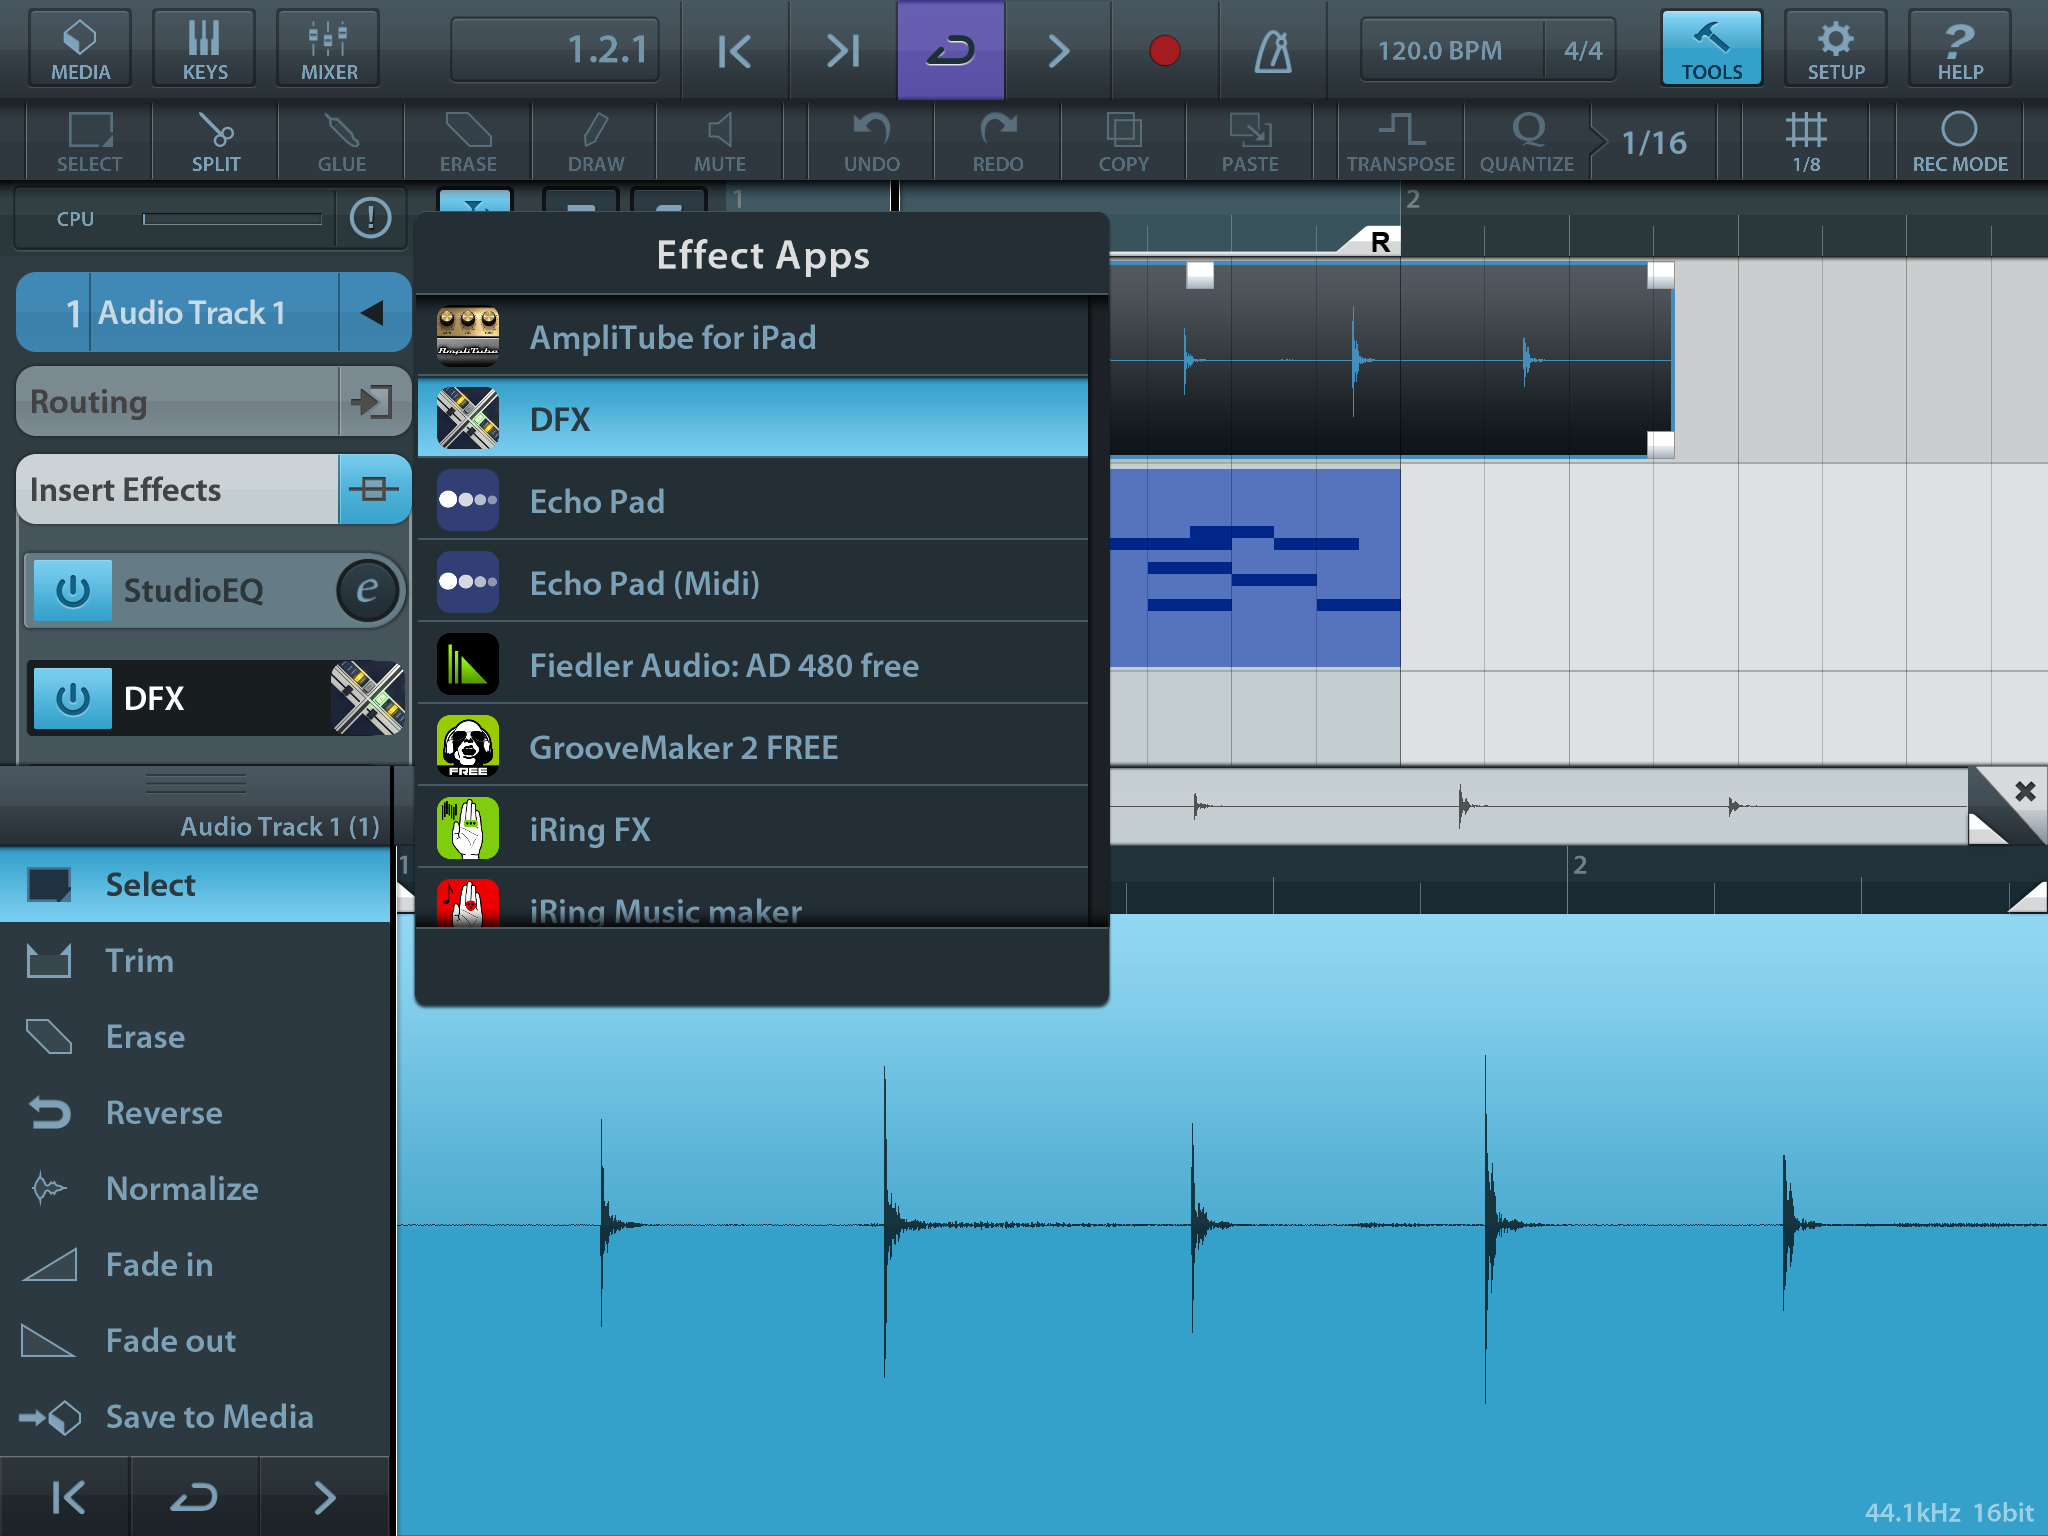Image resolution: width=2048 pixels, height=1536 pixels.
Task: Select iRing FX effect app
Action: point(752,829)
